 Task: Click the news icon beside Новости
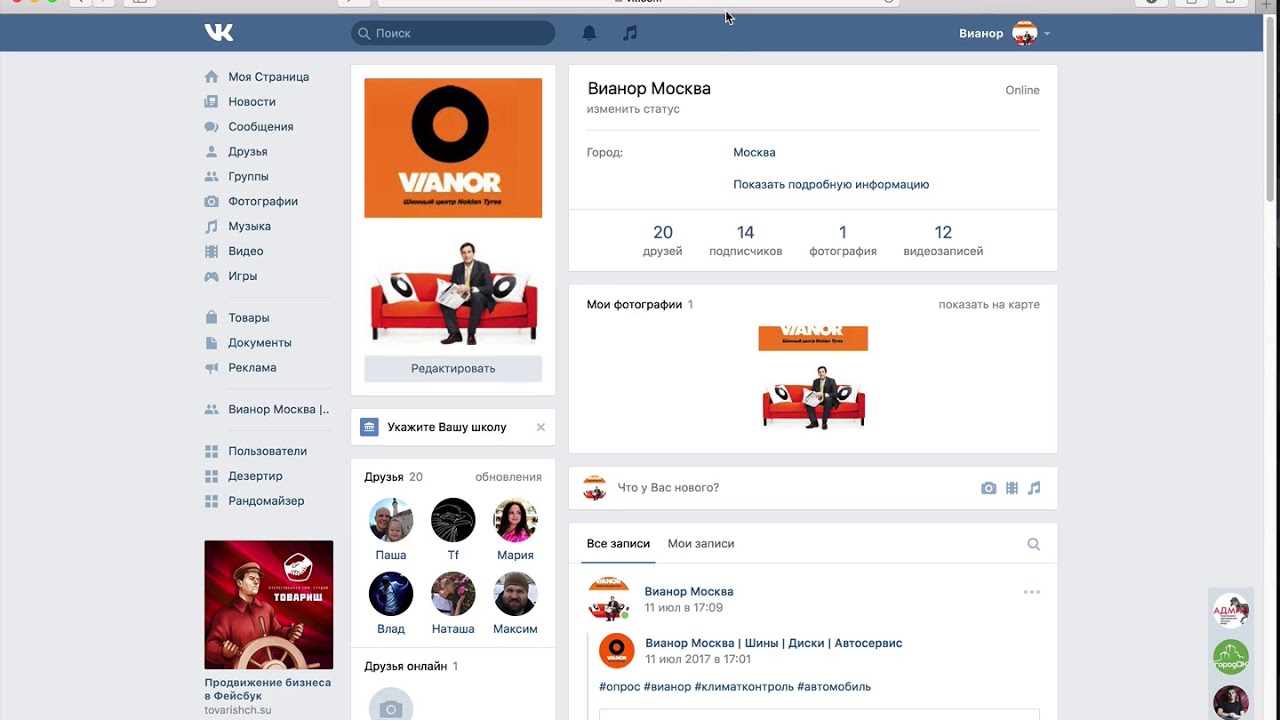211,102
